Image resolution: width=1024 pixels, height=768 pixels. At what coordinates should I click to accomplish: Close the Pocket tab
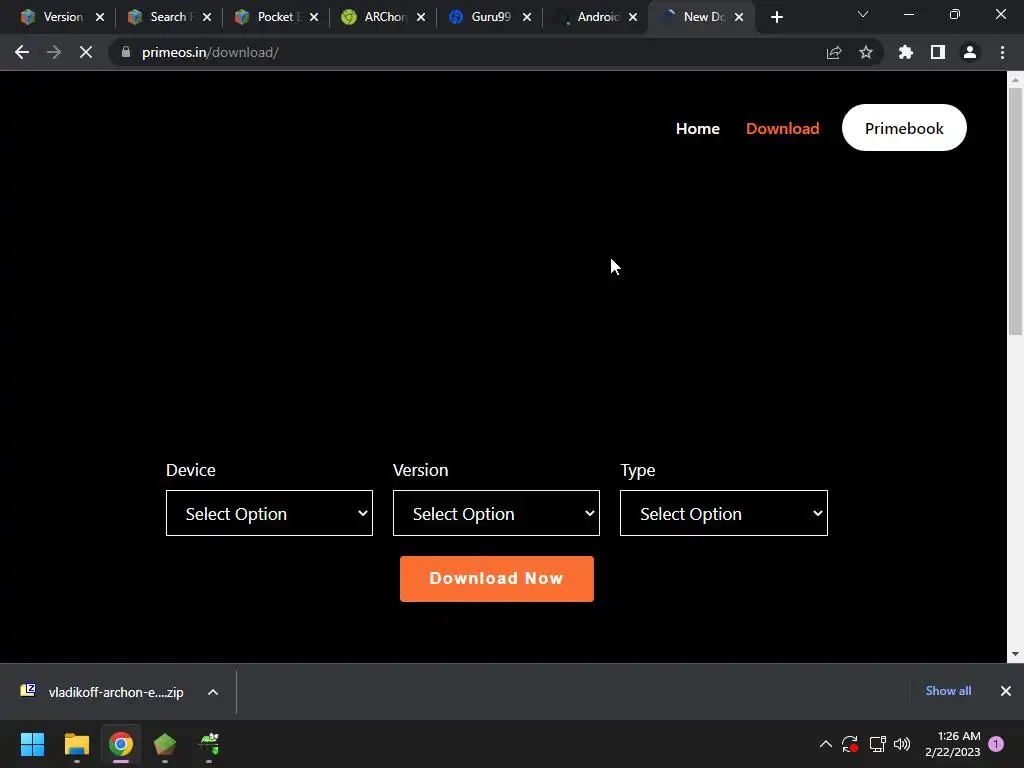pyautogui.click(x=314, y=17)
